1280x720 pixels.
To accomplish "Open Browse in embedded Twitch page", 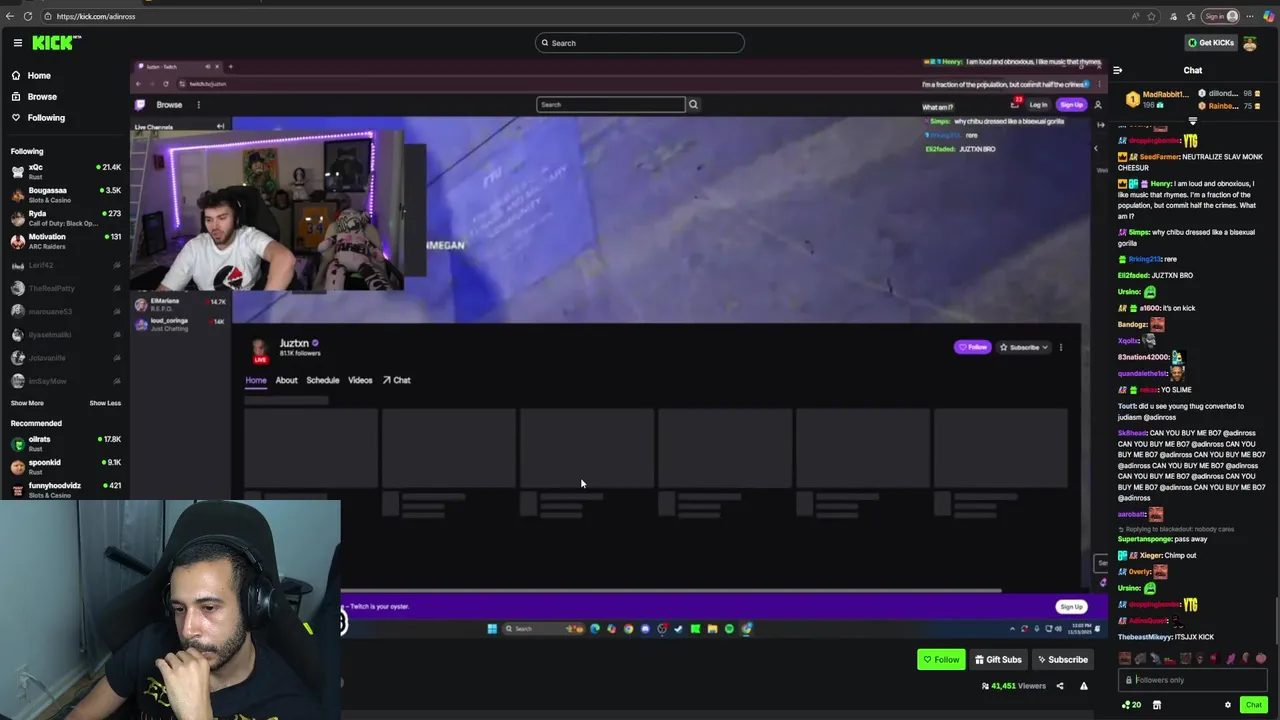I will tap(169, 105).
